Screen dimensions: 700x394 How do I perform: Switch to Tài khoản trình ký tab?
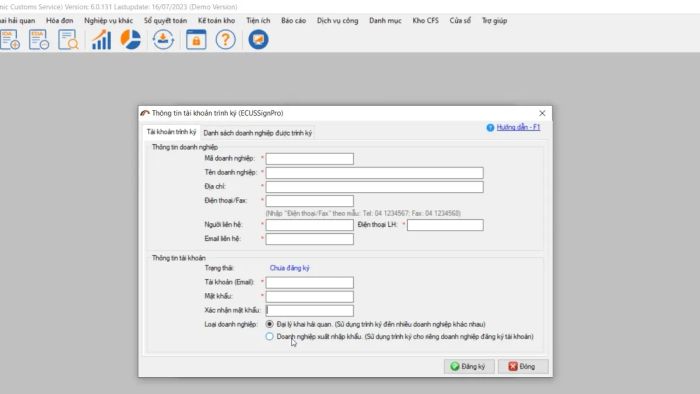pyautogui.click(x=171, y=132)
